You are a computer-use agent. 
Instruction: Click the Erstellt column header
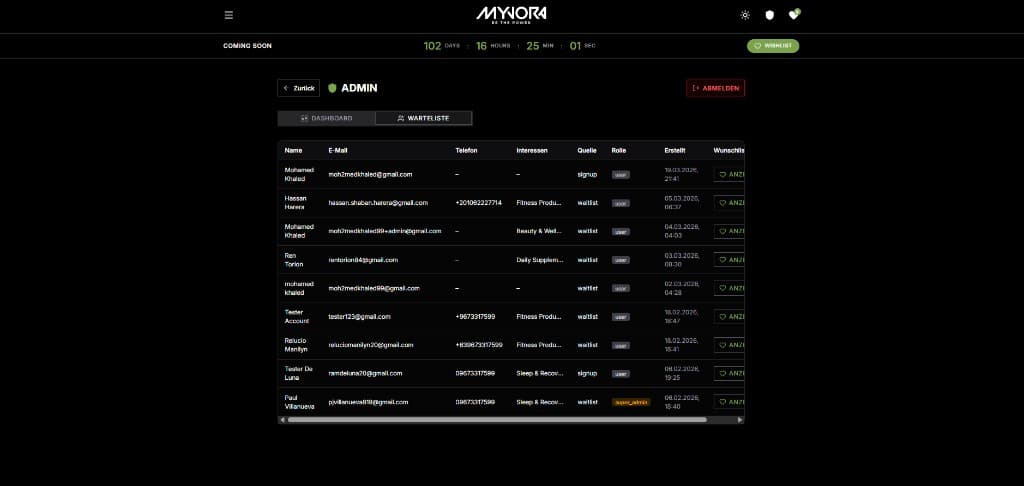coord(675,150)
